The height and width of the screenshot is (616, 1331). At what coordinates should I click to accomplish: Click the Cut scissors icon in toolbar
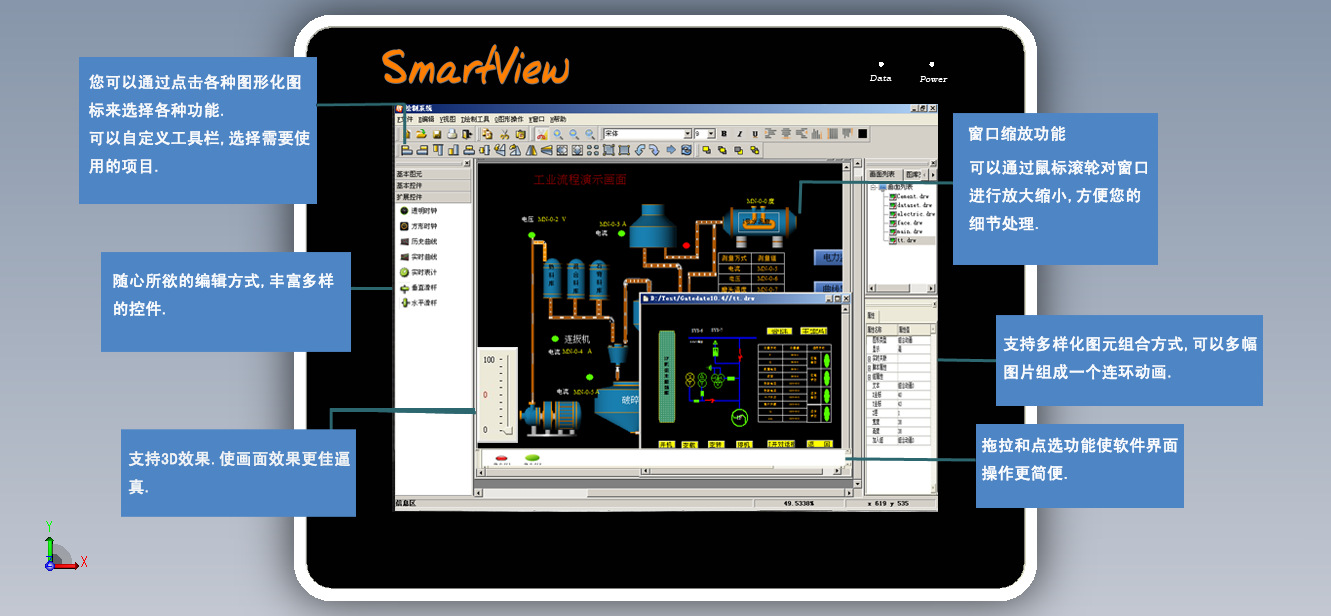505,134
